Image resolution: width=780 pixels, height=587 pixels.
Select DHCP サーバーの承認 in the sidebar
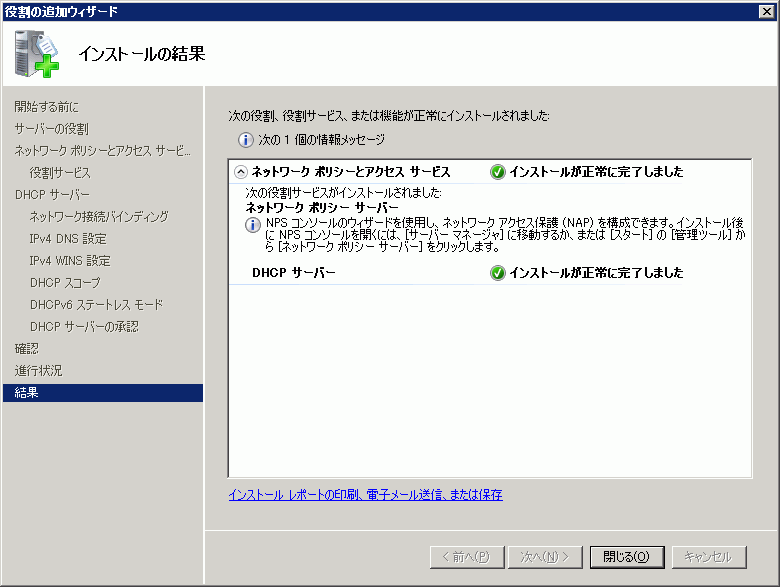(x=84, y=326)
